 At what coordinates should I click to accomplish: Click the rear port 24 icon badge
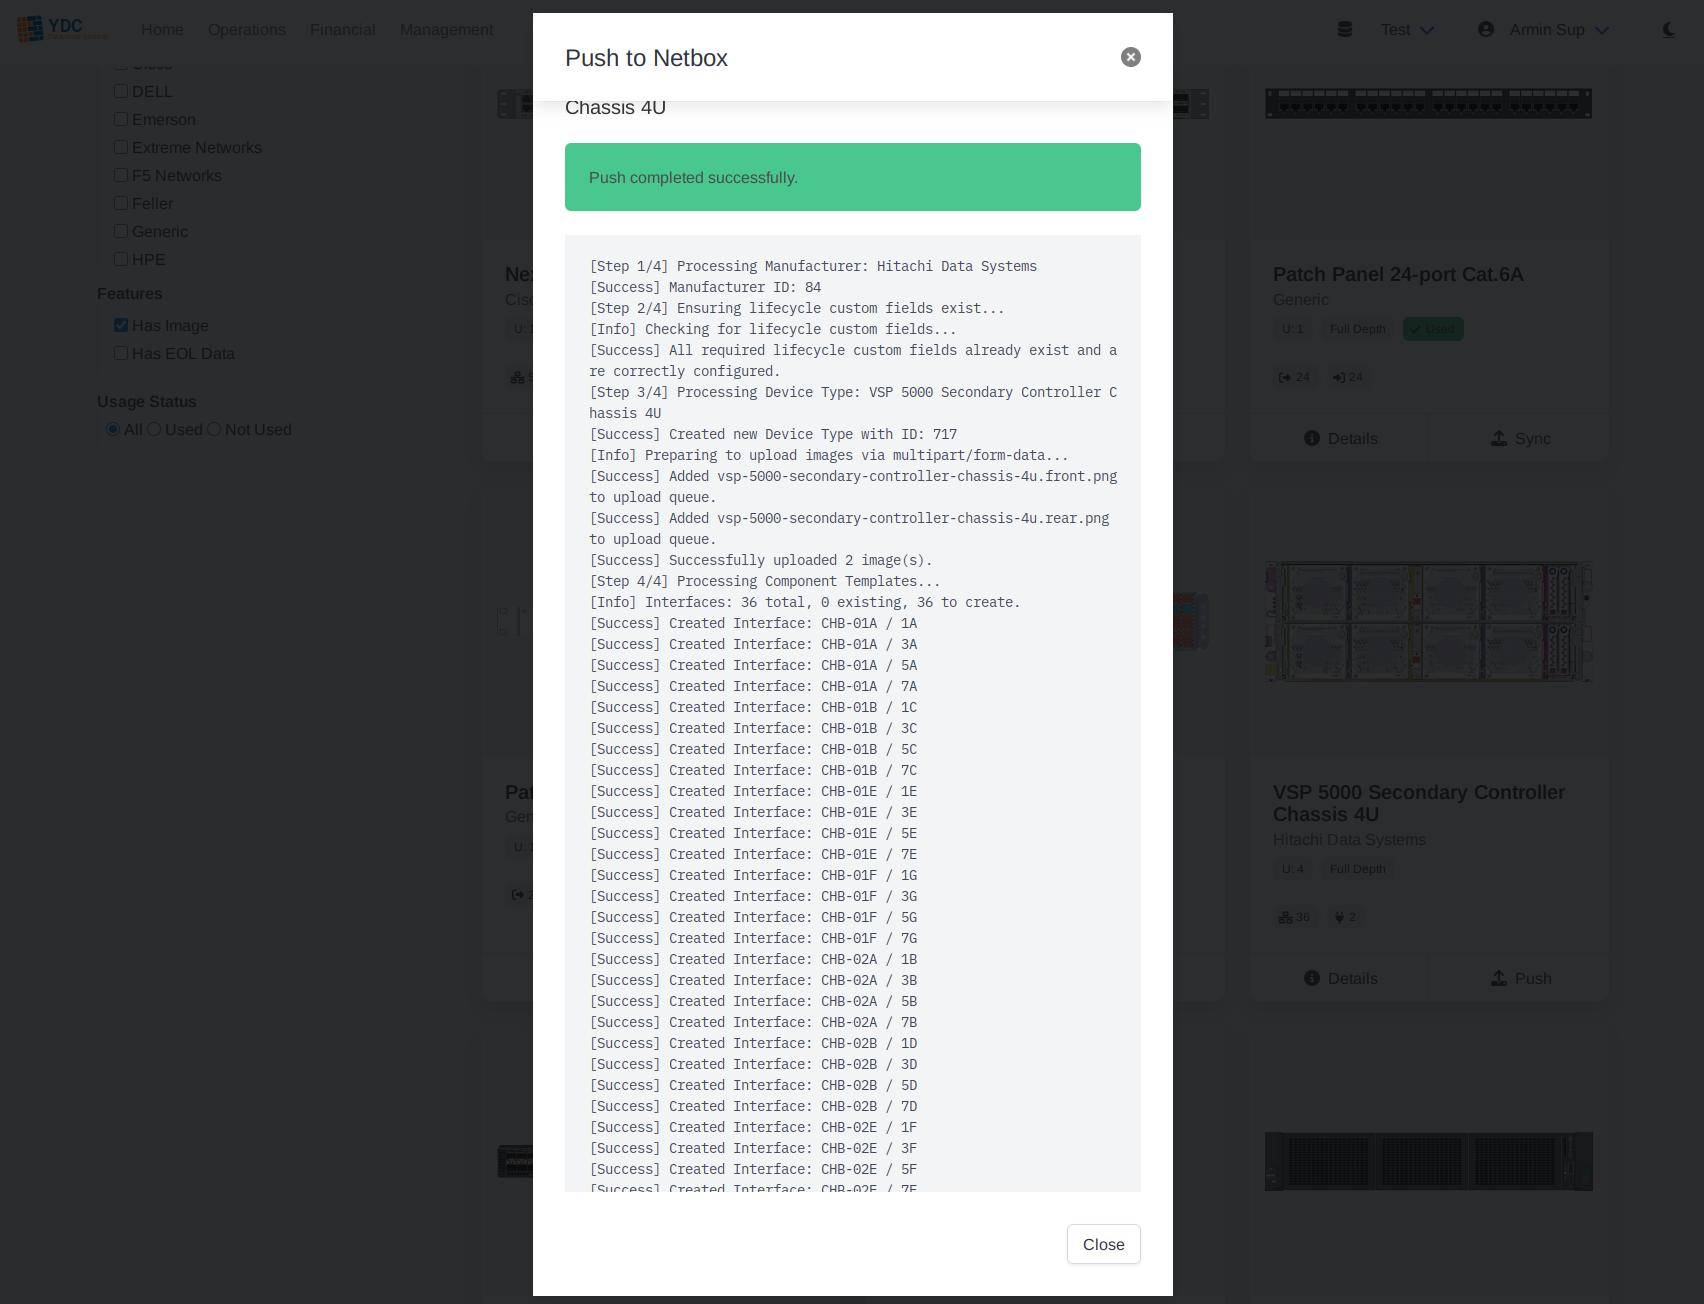pyautogui.click(x=1348, y=377)
